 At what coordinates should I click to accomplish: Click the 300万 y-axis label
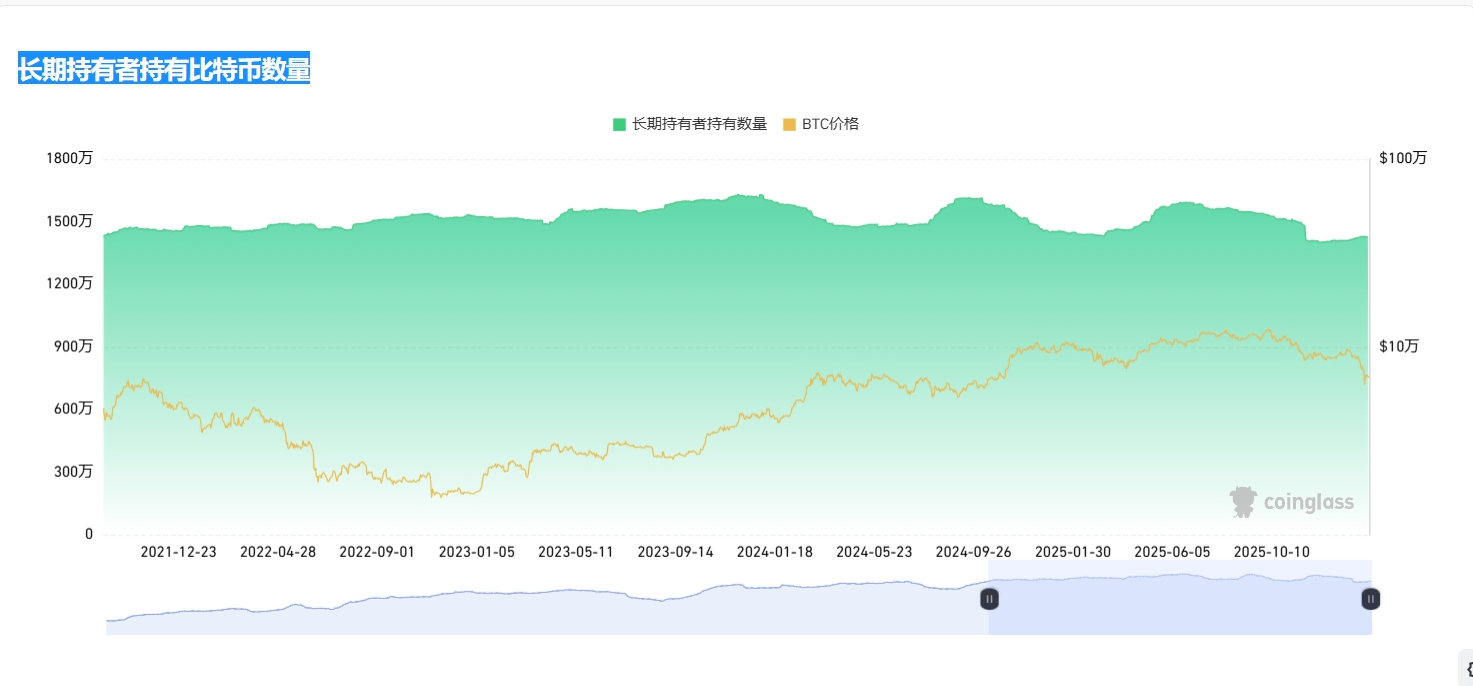pyautogui.click(x=73, y=471)
